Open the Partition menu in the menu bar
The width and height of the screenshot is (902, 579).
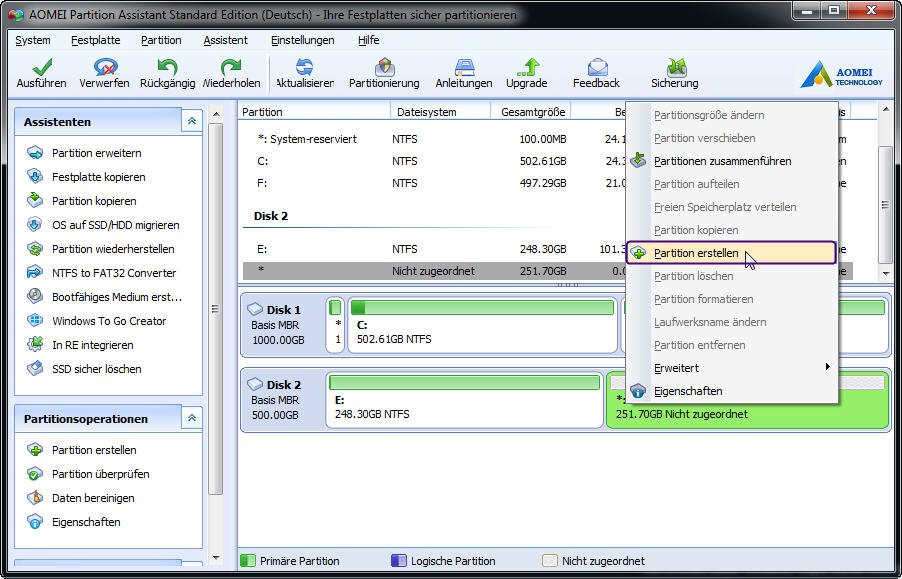coord(161,40)
